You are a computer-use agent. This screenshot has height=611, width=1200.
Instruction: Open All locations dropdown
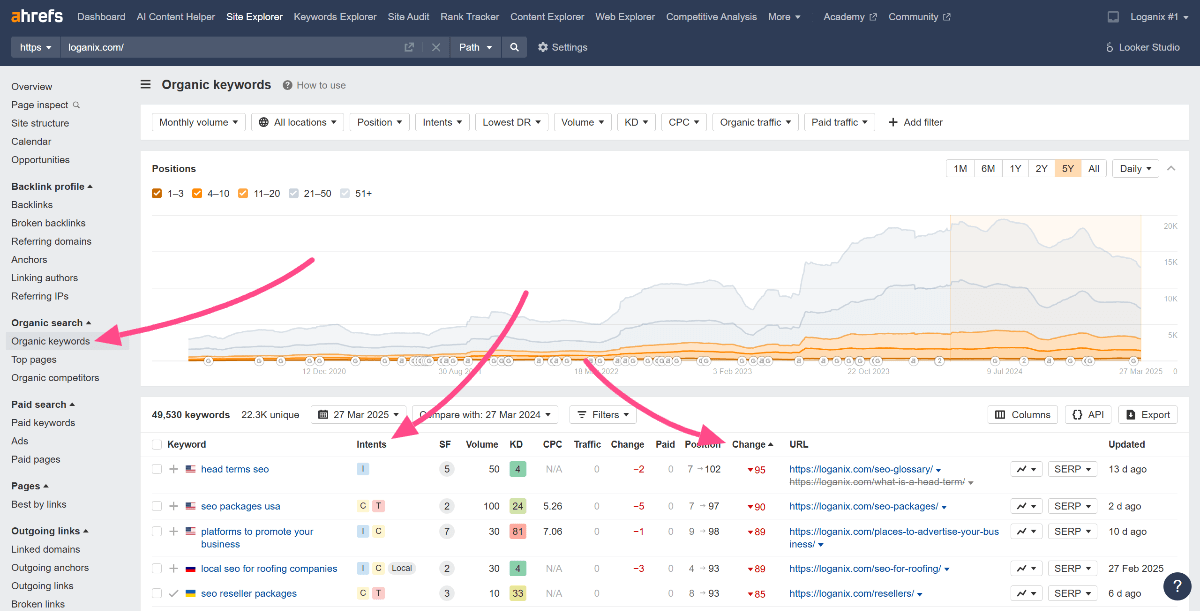point(297,122)
